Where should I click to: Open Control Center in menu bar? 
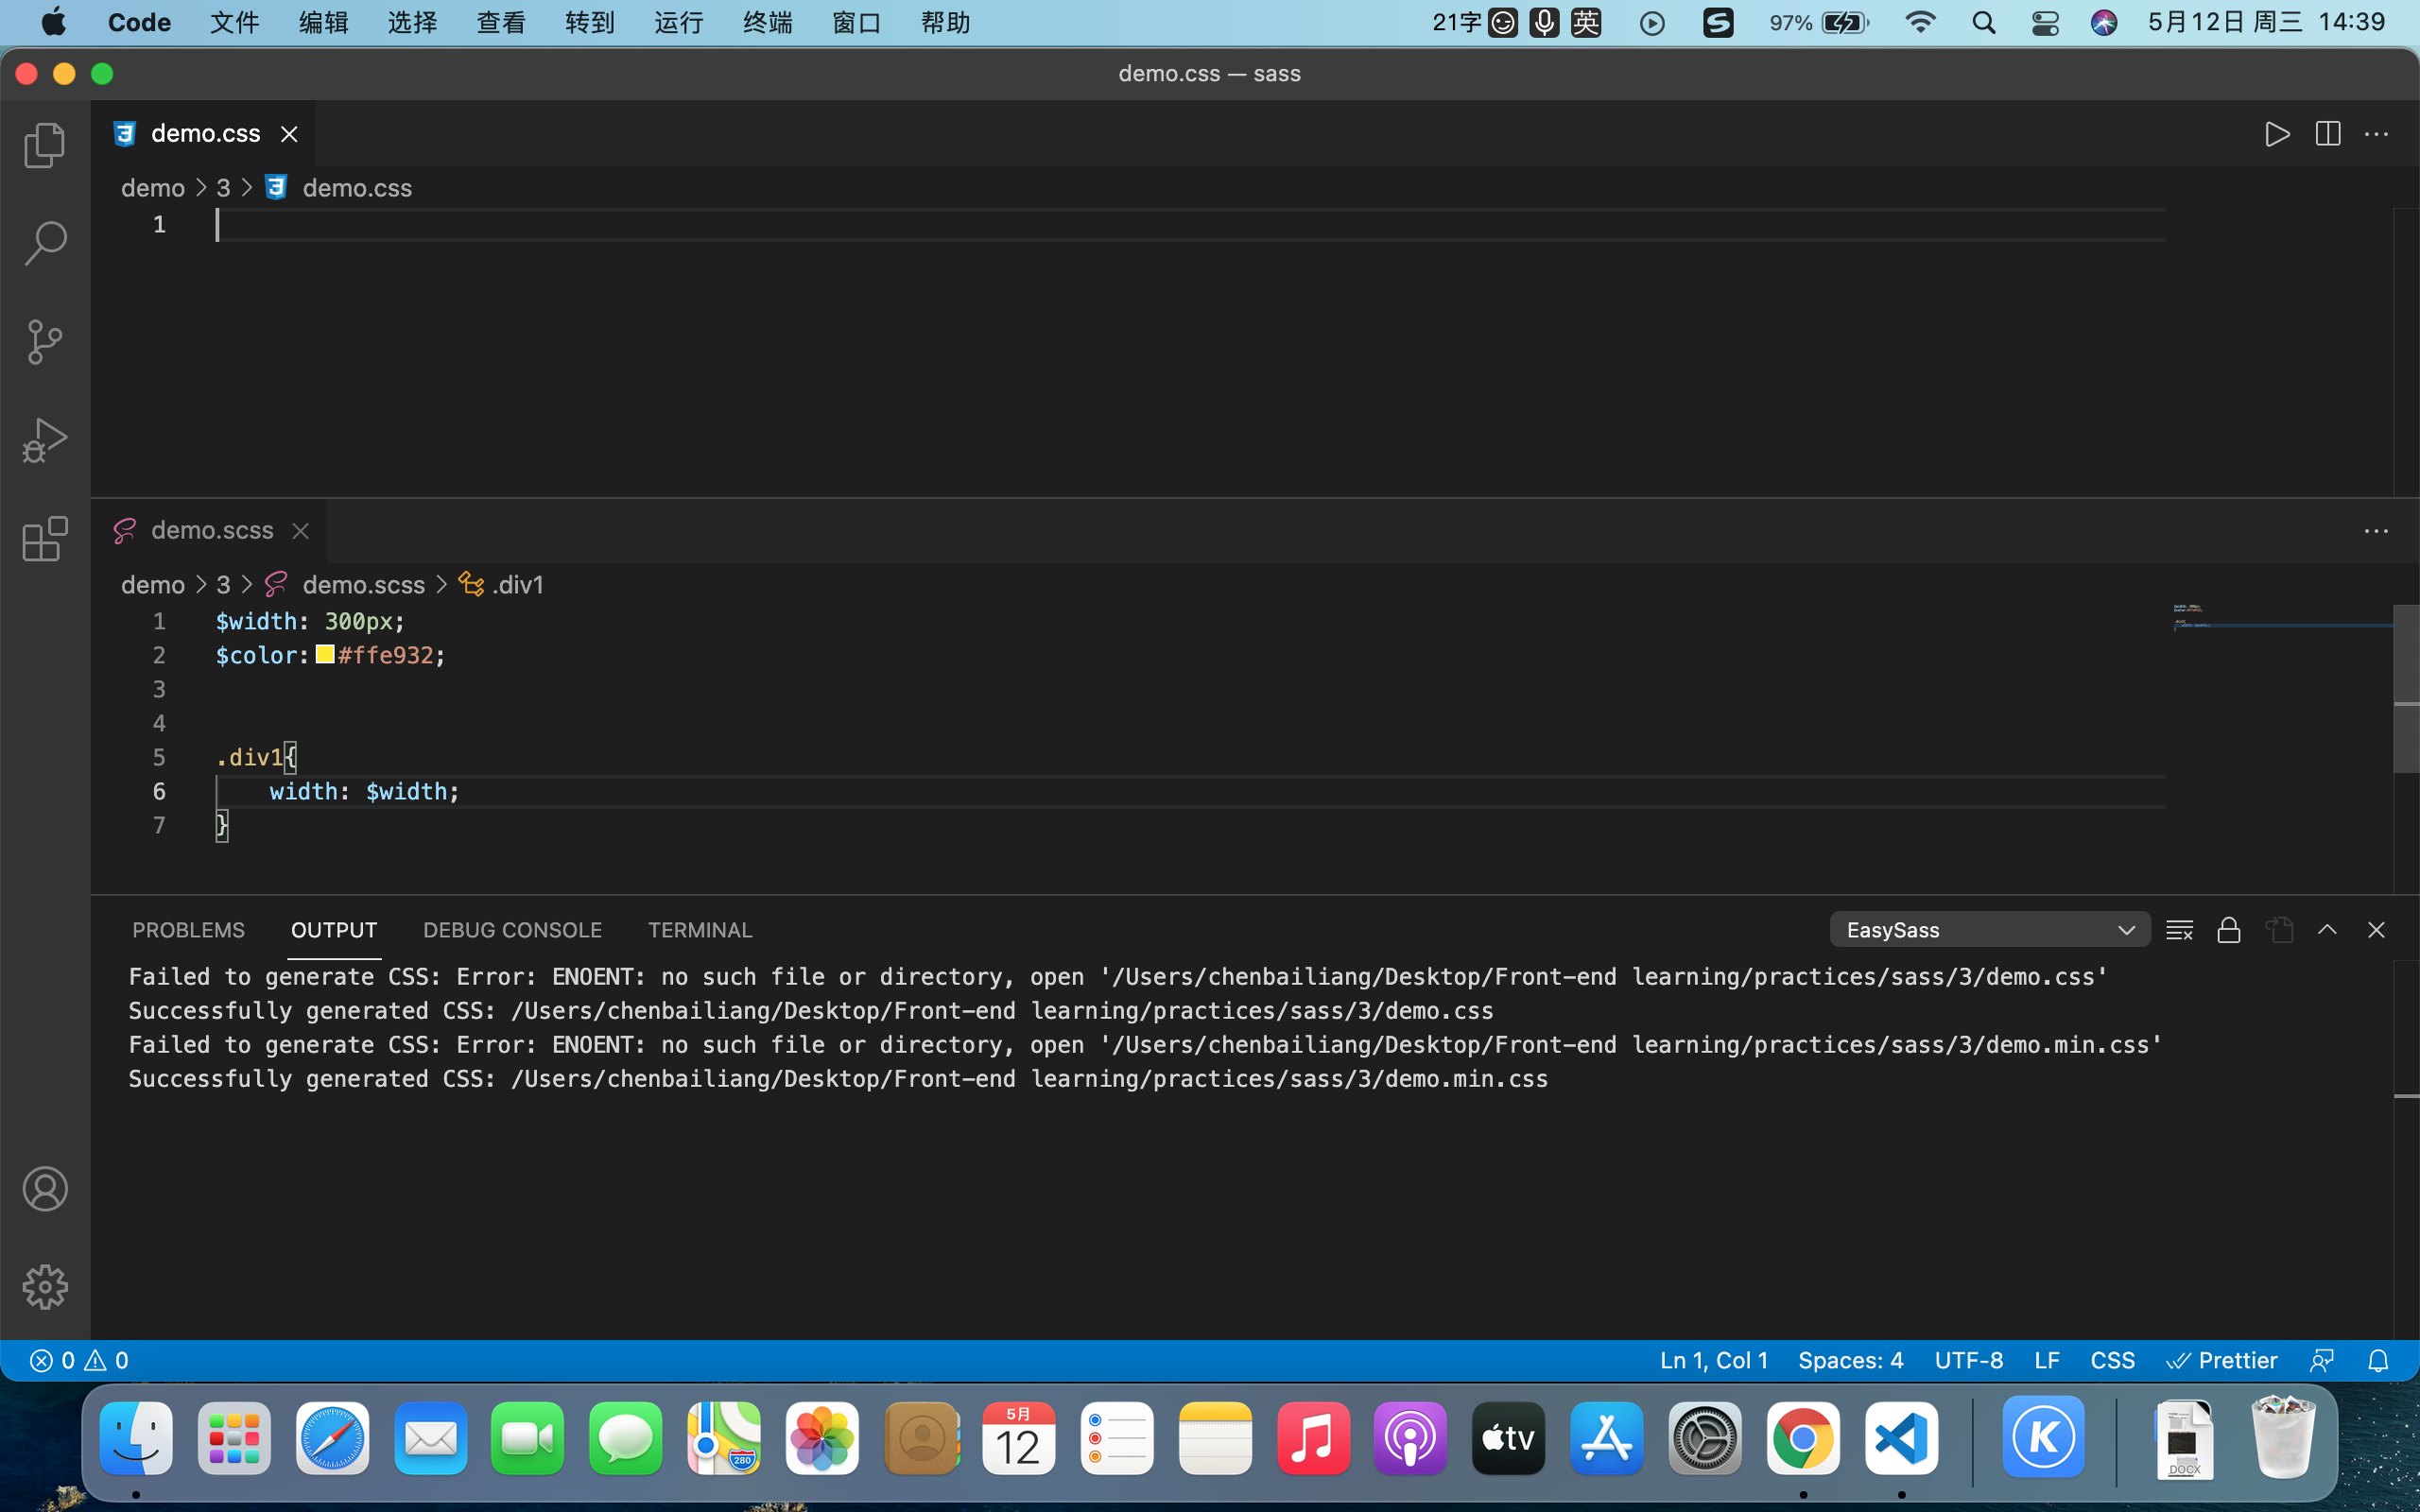tap(2045, 22)
